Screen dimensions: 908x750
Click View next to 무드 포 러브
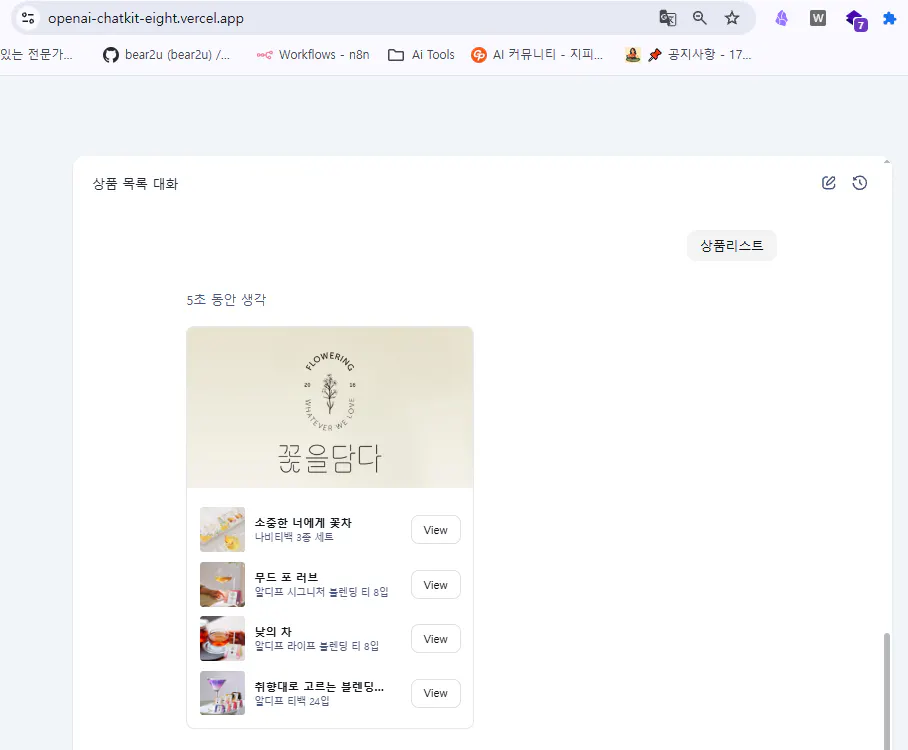[x=435, y=584]
